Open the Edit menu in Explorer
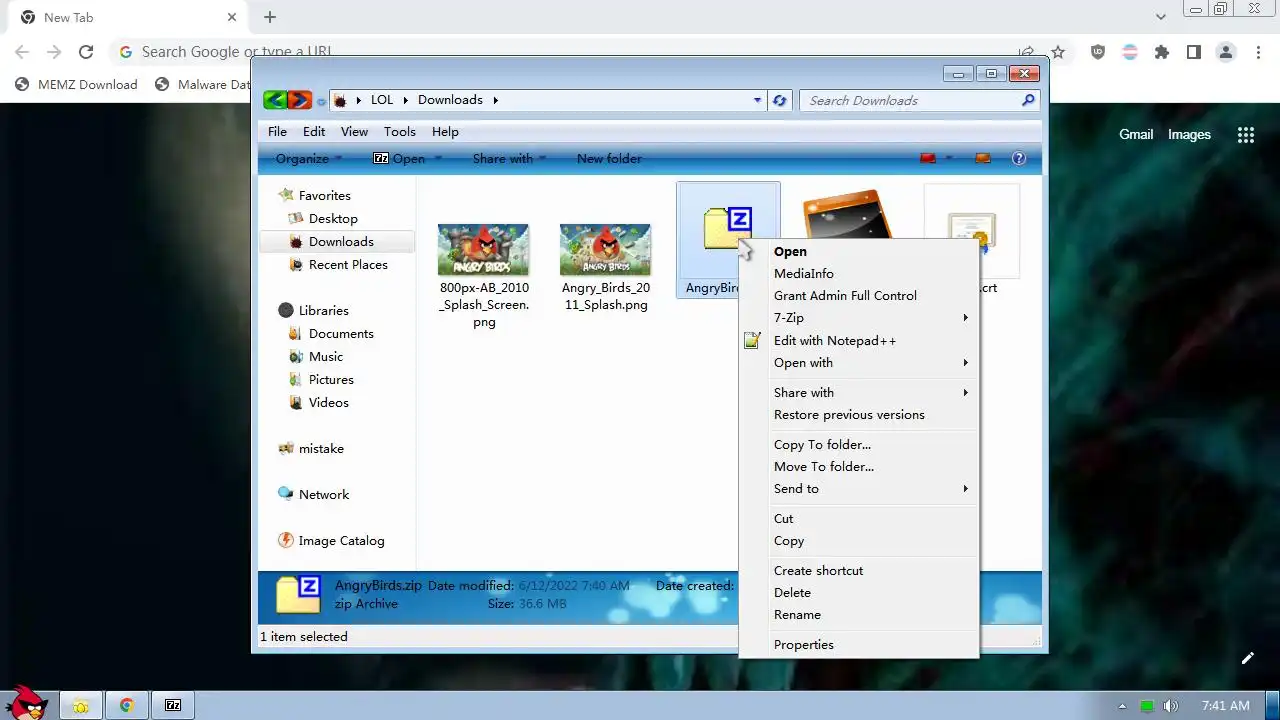 click(314, 131)
